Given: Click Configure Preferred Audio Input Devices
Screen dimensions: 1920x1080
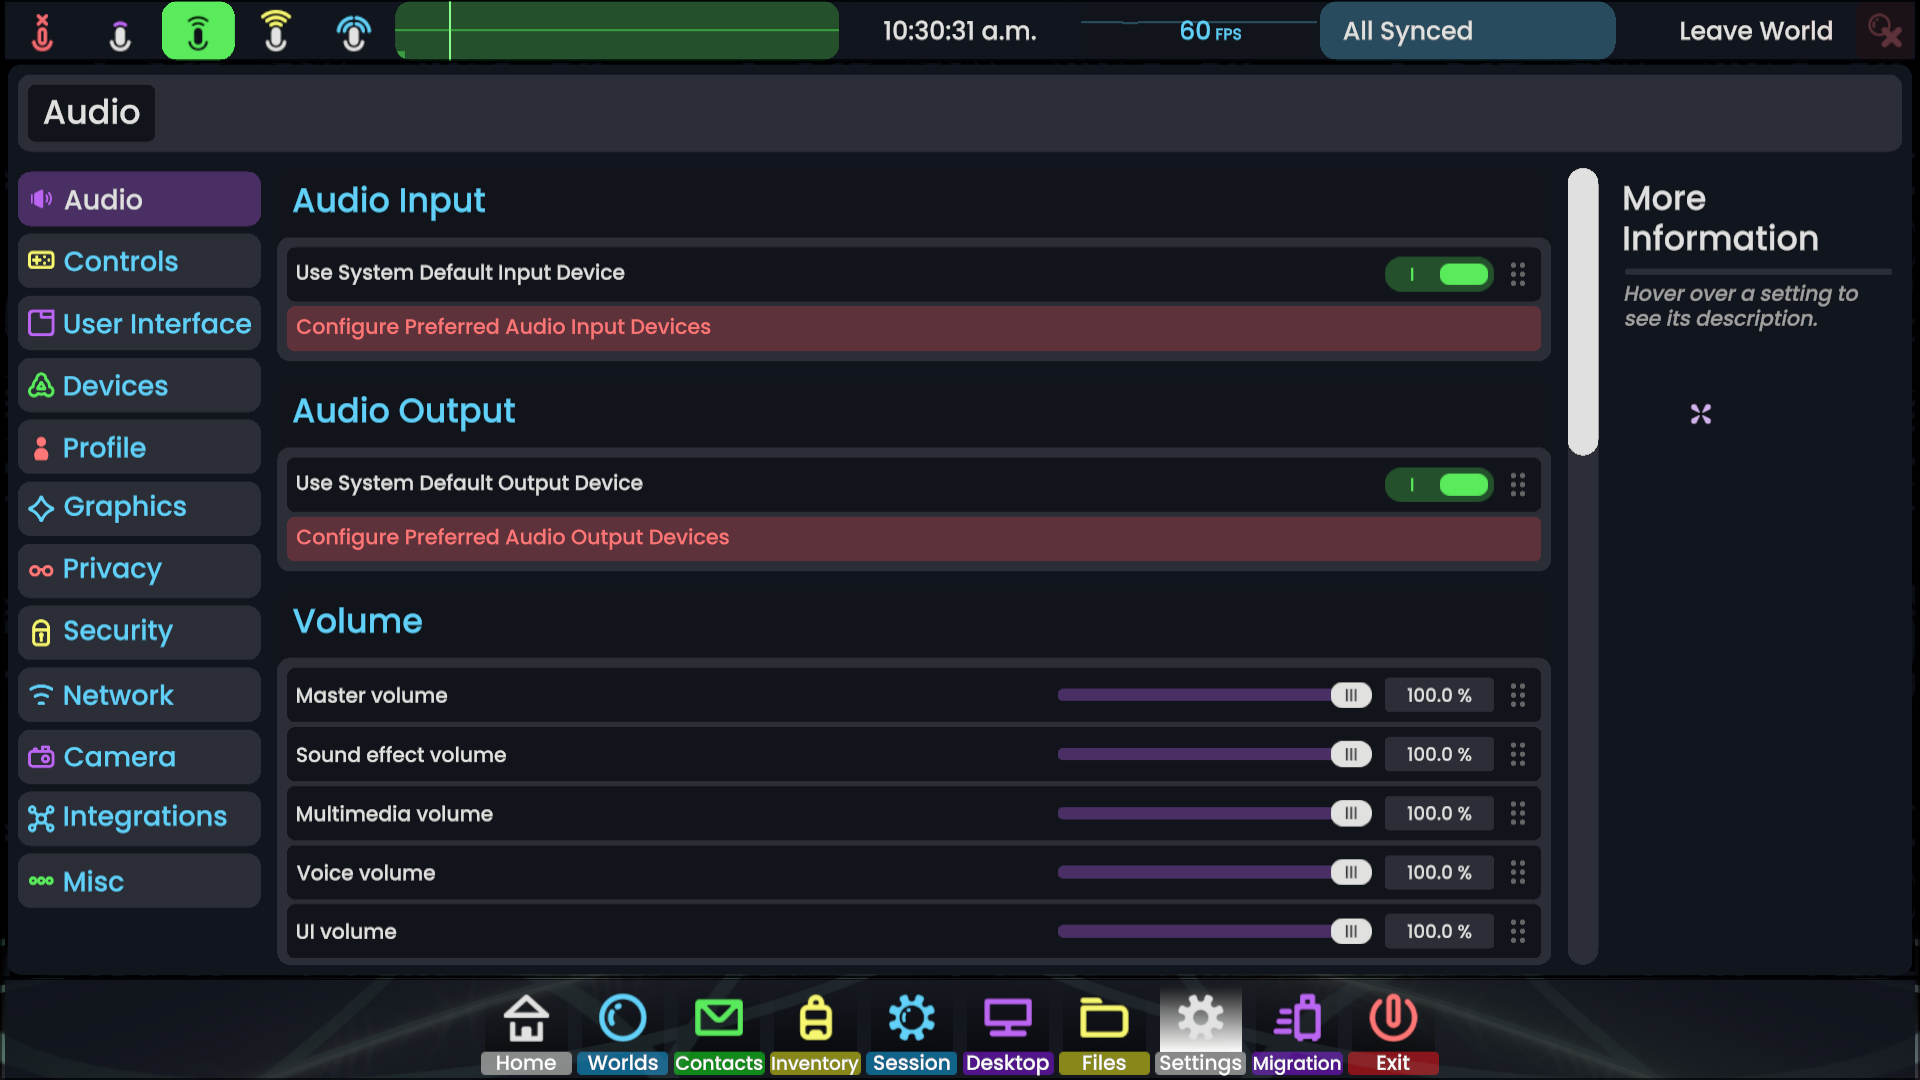Looking at the screenshot, I should pyautogui.click(x=913, y=327).
